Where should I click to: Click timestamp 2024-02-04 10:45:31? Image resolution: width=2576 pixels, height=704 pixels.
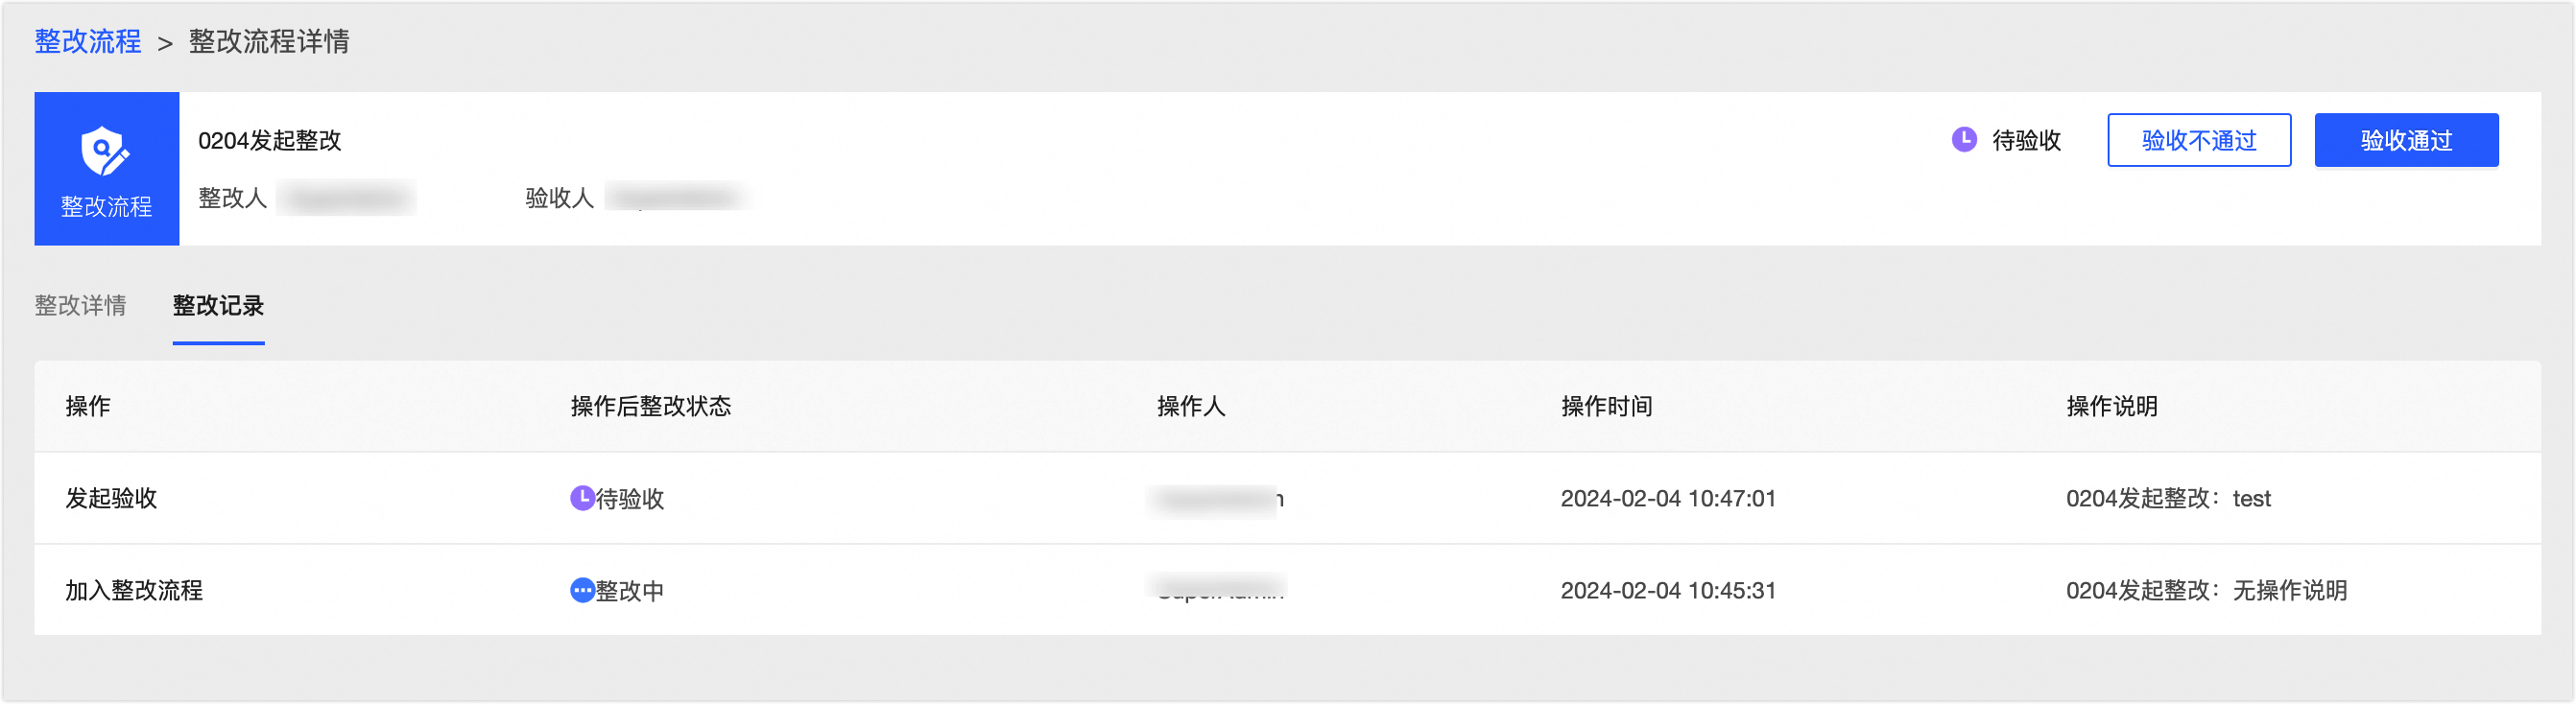pos(1667,590)
